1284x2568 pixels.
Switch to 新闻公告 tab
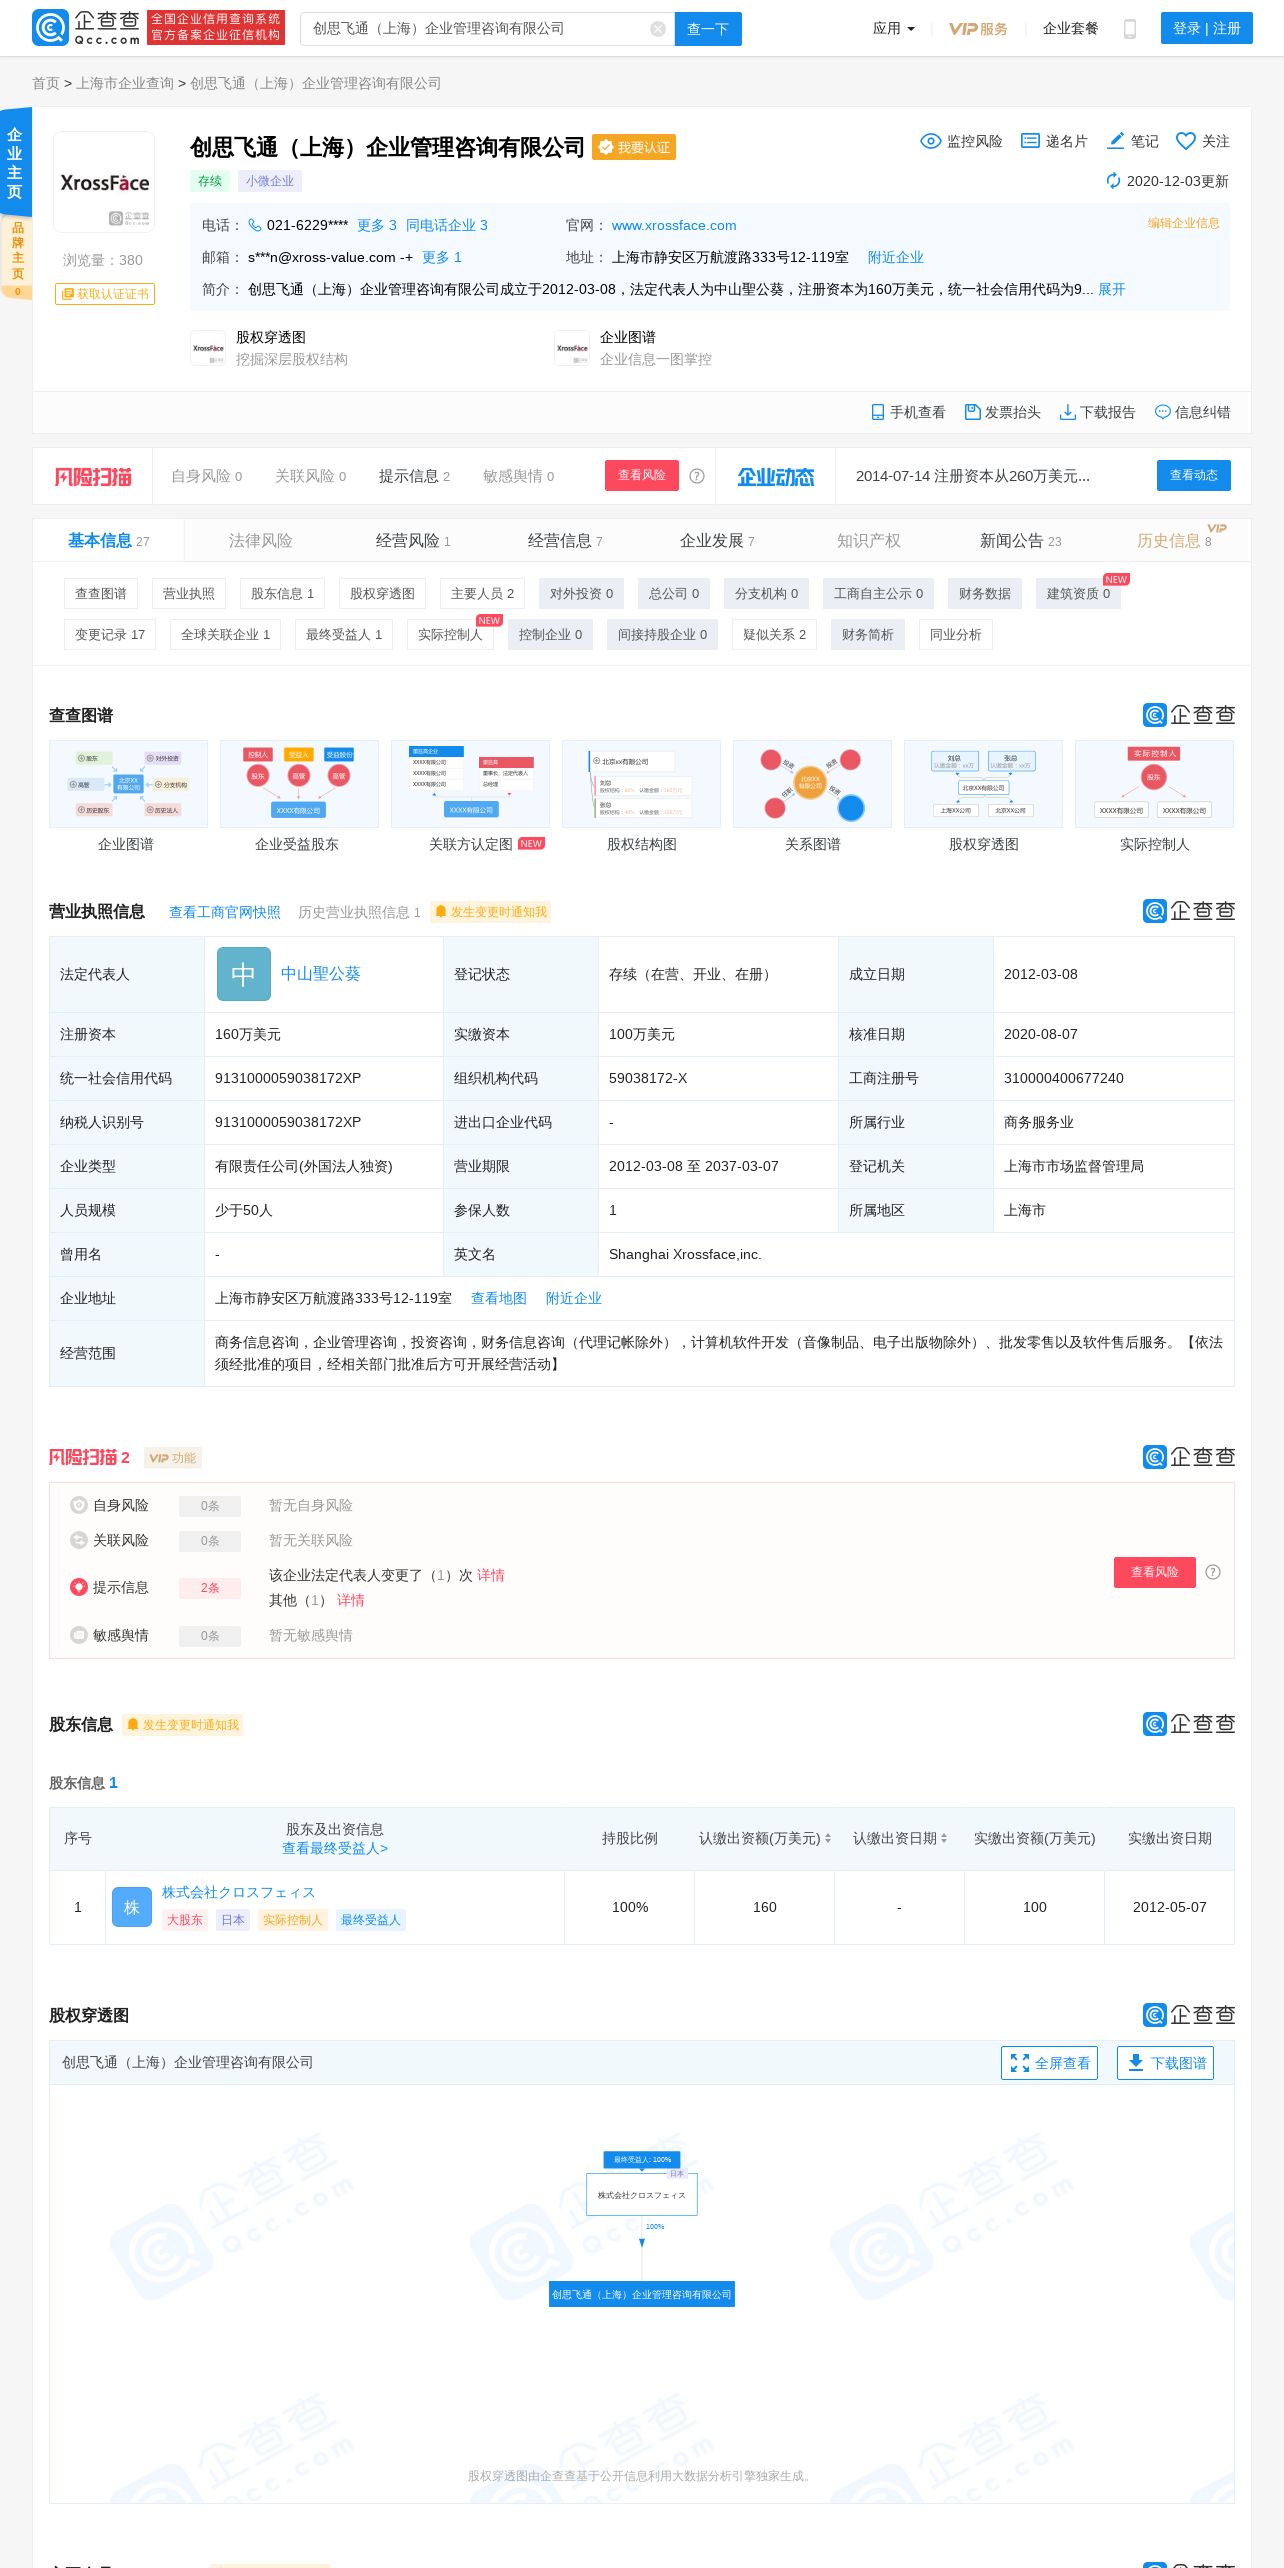point(1020,541)
